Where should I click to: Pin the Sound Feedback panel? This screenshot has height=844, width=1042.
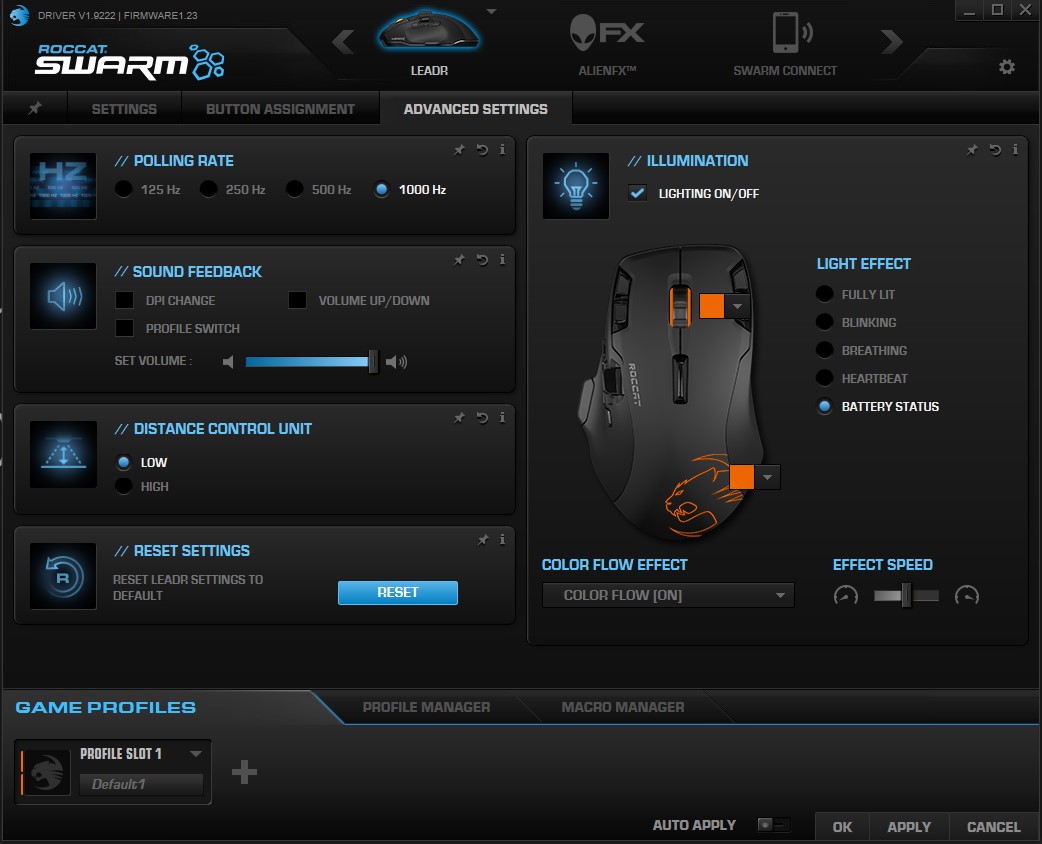click(x=459, y=260)
